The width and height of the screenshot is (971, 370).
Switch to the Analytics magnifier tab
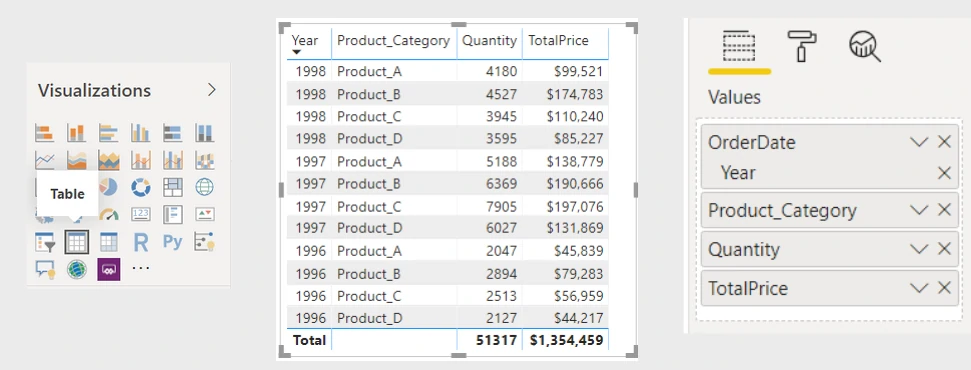(x=864, y=46)
